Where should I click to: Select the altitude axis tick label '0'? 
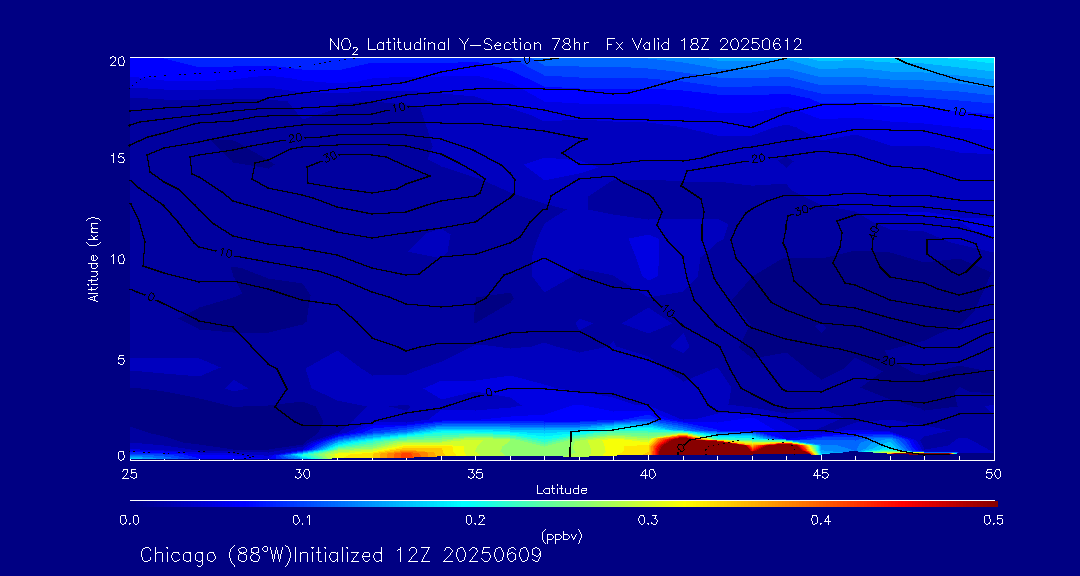click(x=121, y=455)
